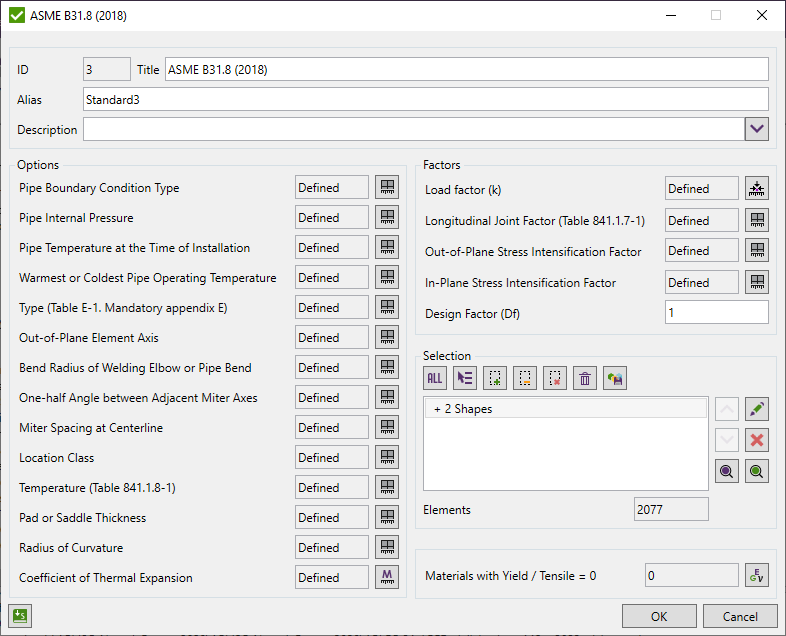
Task: Expand the Description dropdown arrow
Action: coord(757,129)
